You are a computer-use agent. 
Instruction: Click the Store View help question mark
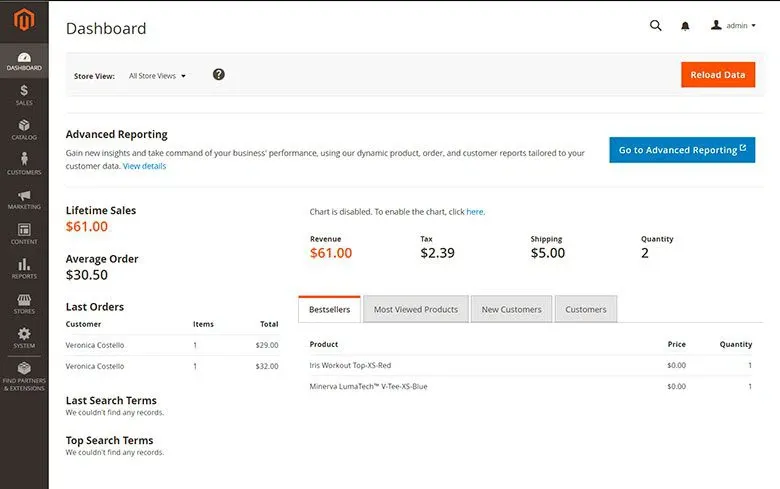click(219, 75)
